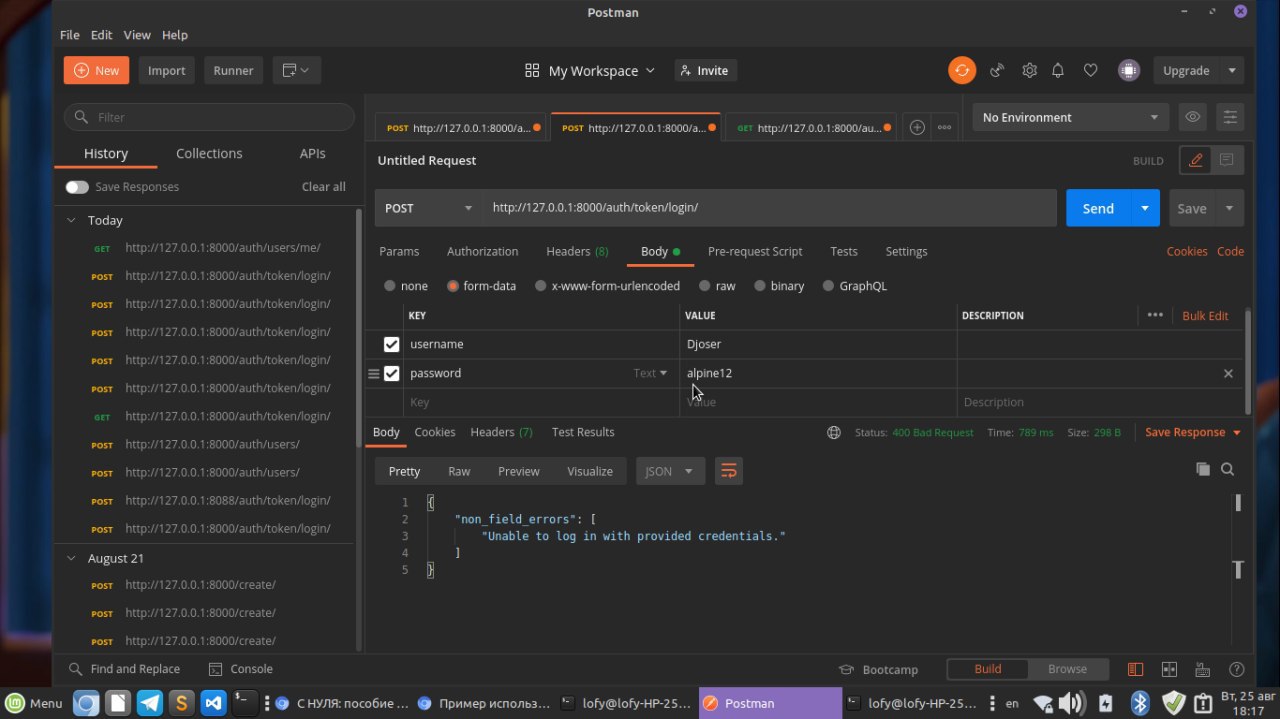
Task: Toggle the wrap lines icon in response
Action: 729,471
